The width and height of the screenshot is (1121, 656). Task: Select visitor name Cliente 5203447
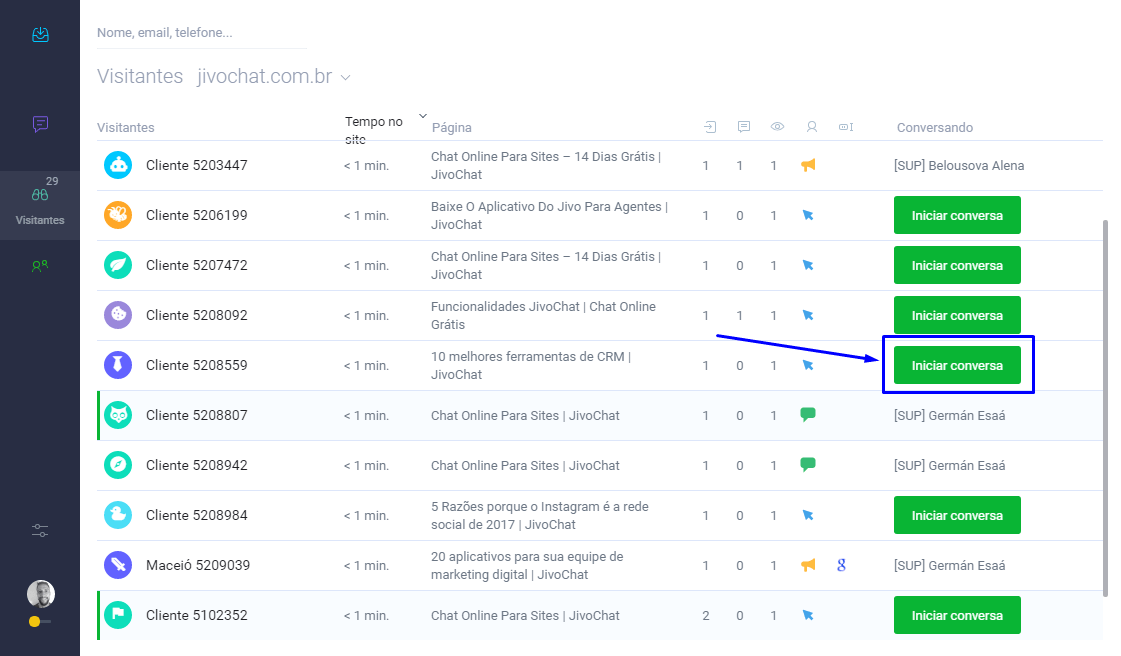pyautogui.click(x=197, y=165)
